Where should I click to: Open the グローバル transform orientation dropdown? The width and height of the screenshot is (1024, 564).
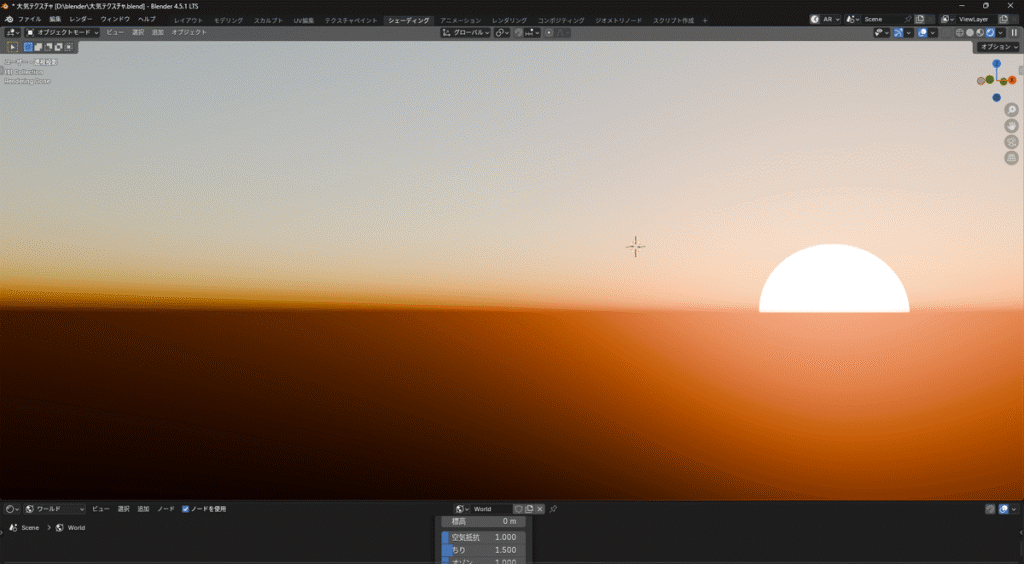pos(466,33)
